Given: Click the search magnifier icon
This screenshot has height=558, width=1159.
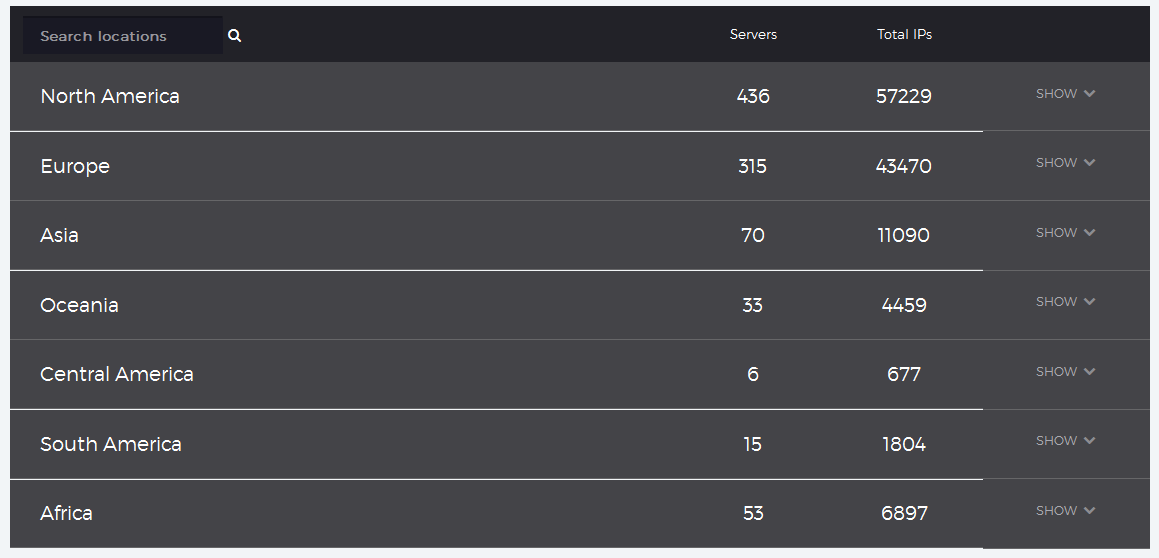Looking at the screenshot, I should tap(234, 35).
